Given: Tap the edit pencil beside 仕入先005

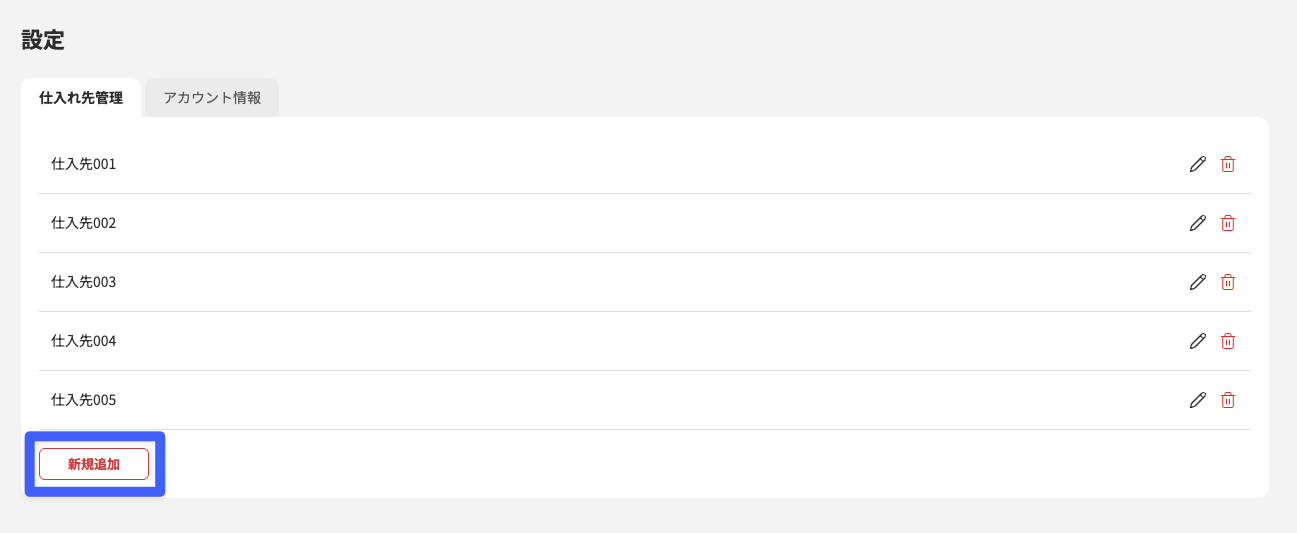Looking at the screenshot, I should 1197,400.
